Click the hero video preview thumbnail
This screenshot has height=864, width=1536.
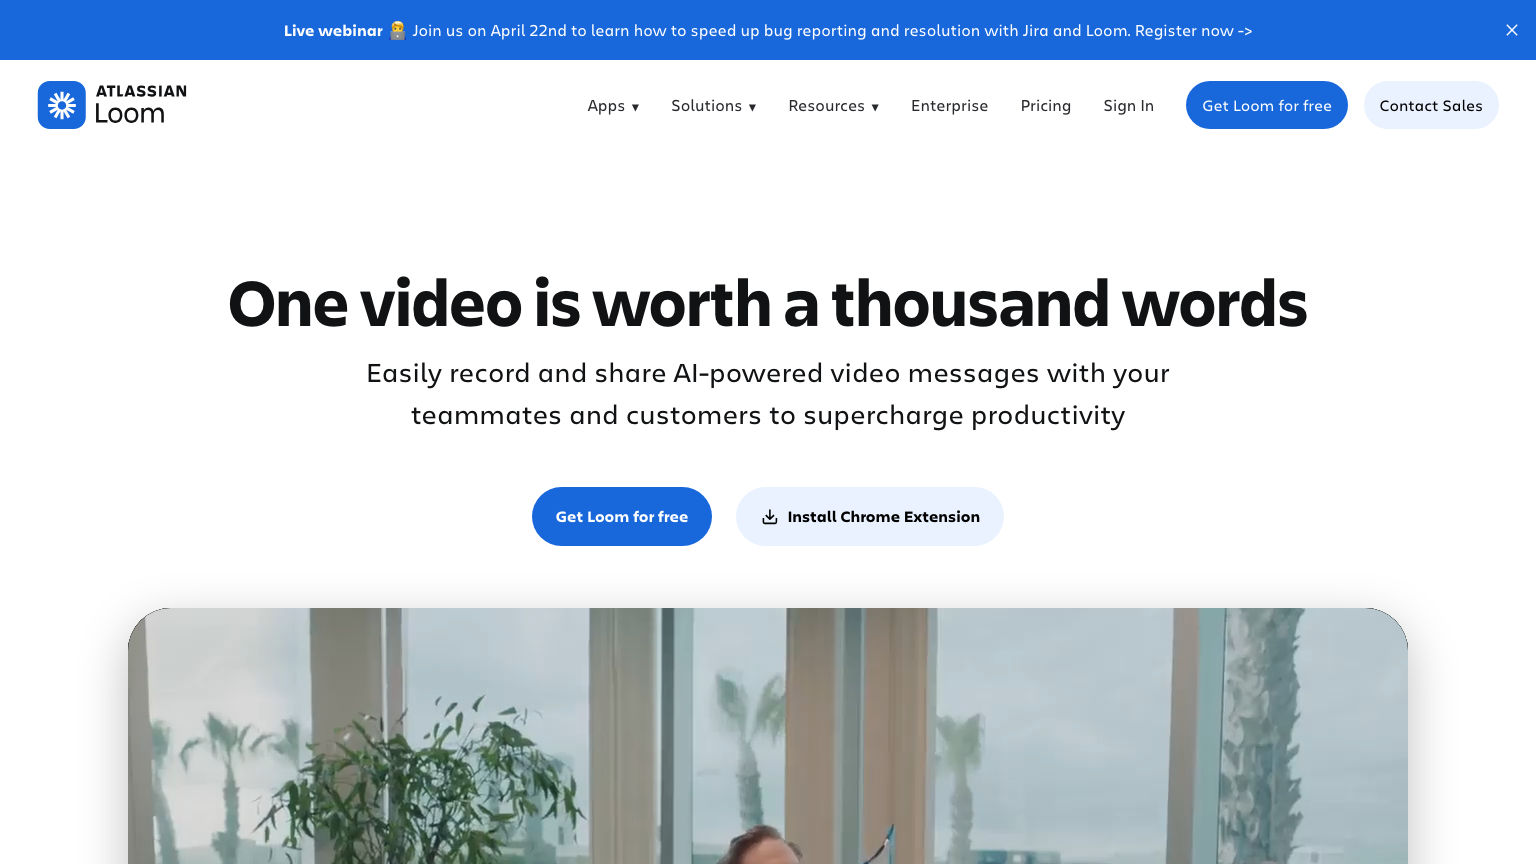[x=768, y=736]
